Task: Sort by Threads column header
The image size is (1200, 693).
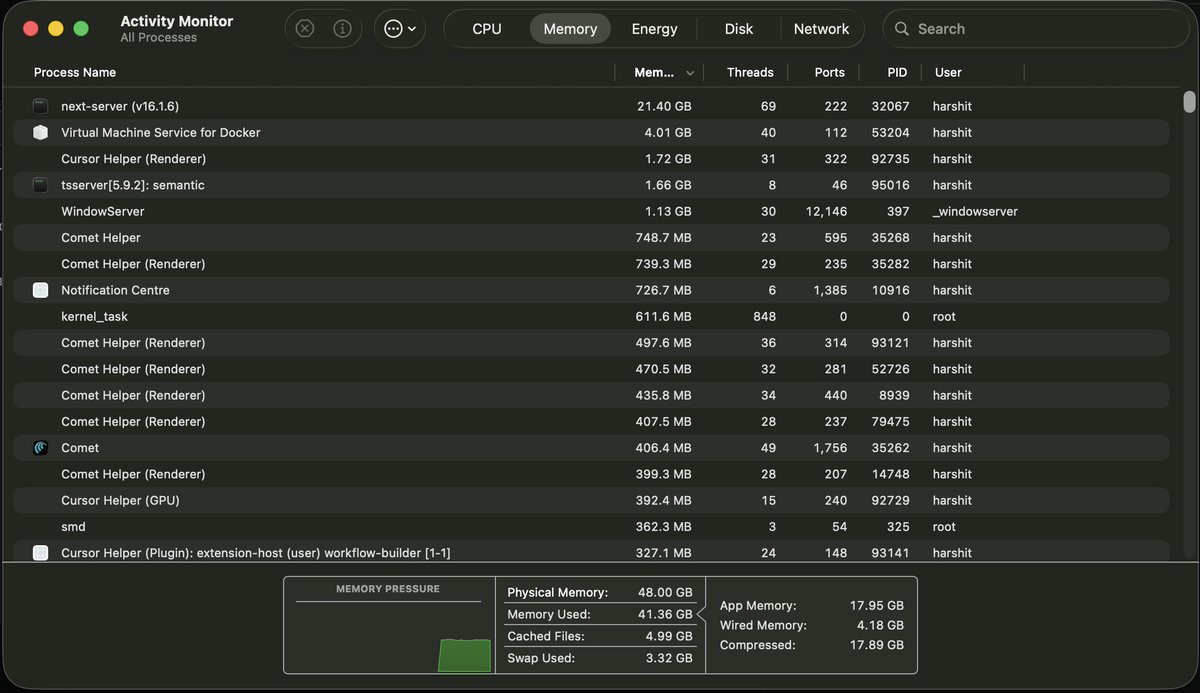Action: [750, 72]
